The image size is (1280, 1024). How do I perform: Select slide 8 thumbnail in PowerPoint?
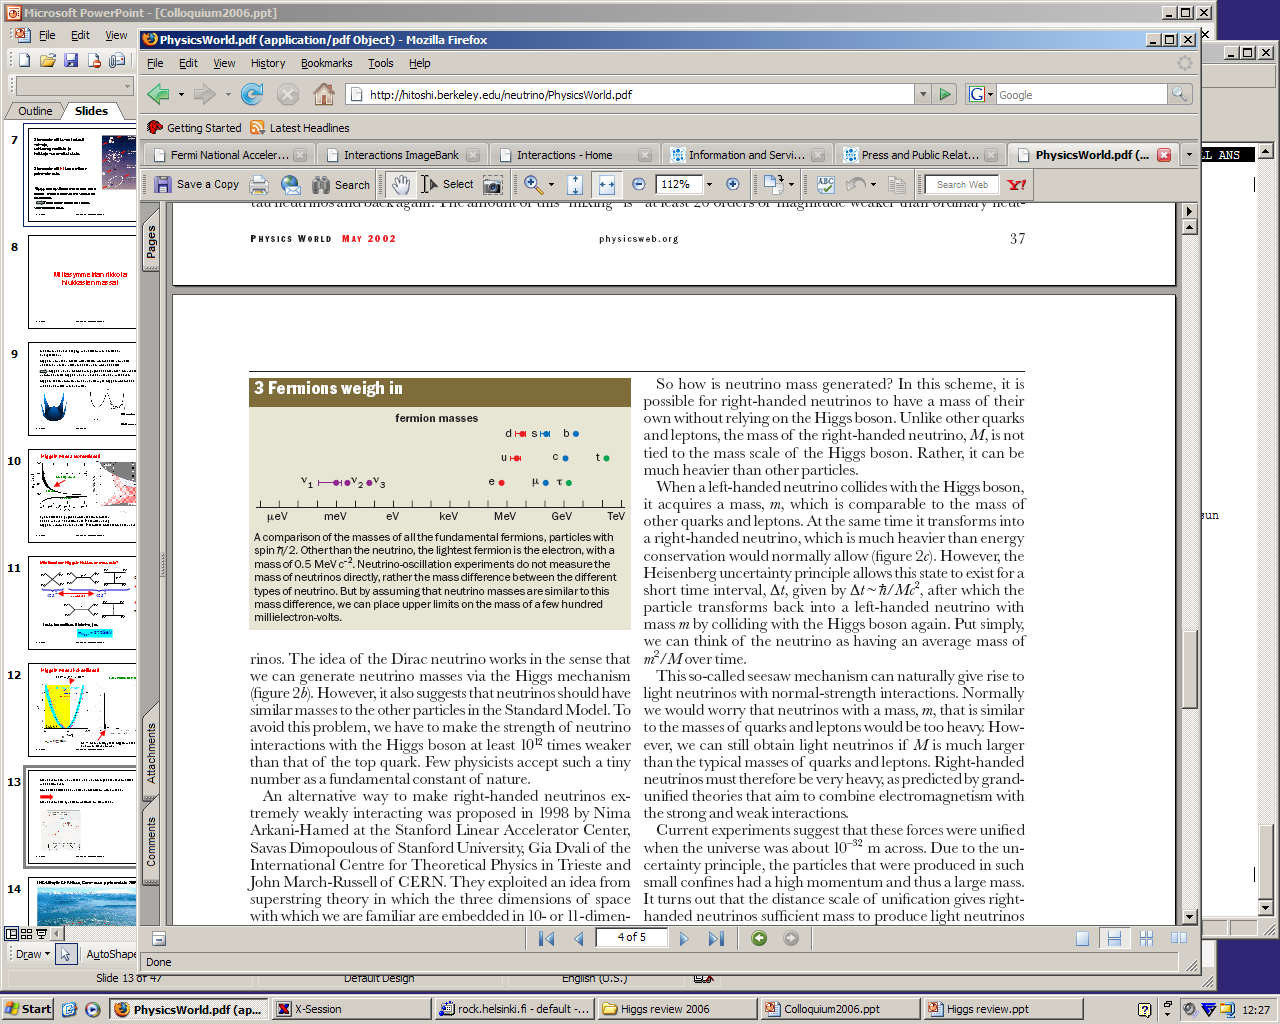pyautogui.click(x=82, y=282)
